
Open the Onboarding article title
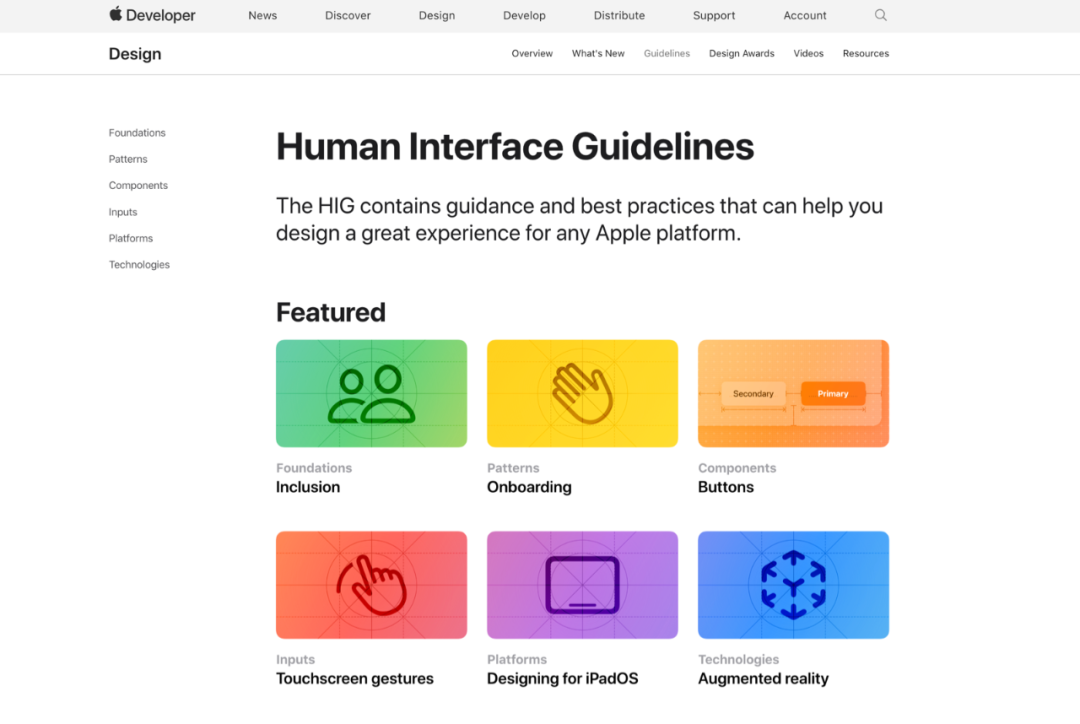pos(529,487)
